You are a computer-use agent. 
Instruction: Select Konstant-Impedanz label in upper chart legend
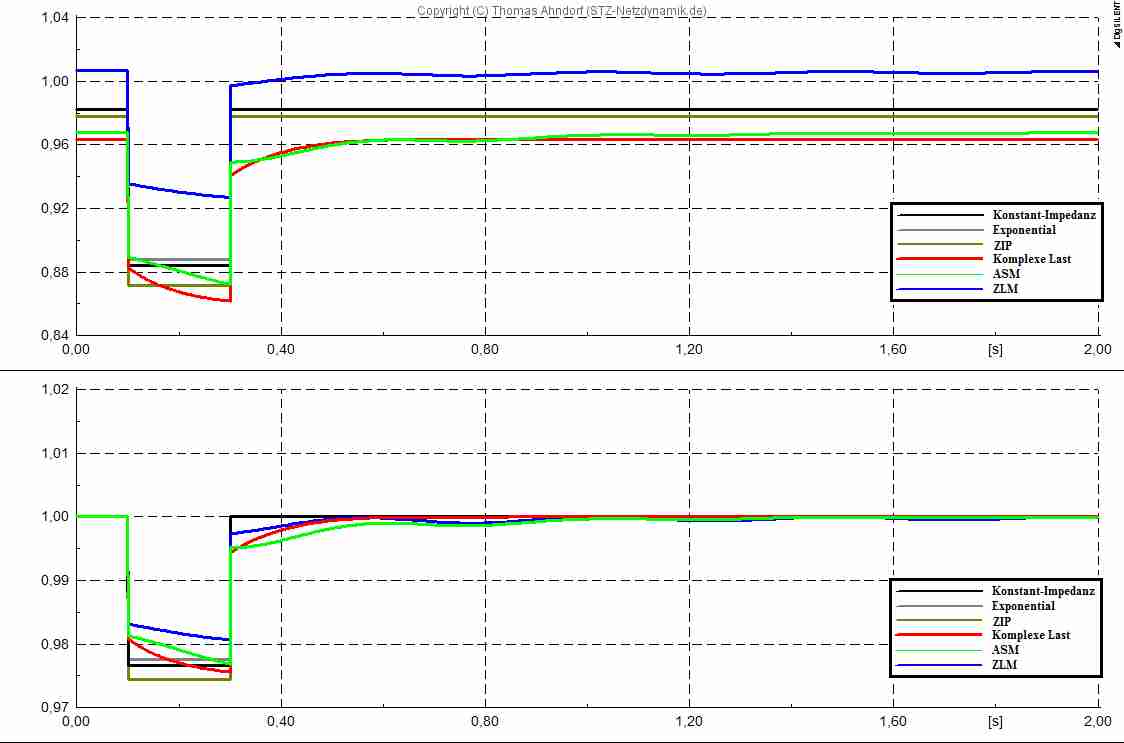coord(1044,215)
